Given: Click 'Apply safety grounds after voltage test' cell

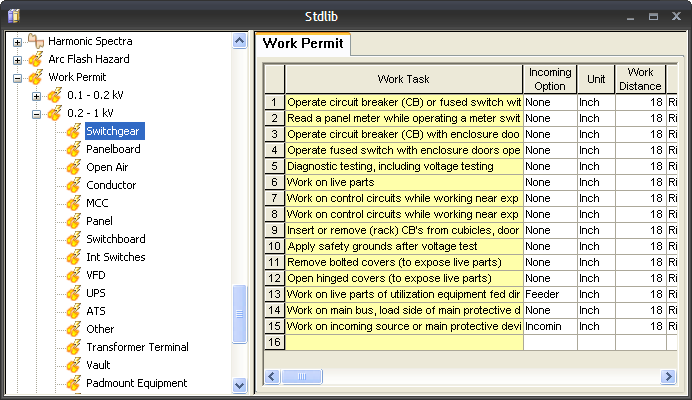Looking at the screenshot, I should click(x=404, y=246).
